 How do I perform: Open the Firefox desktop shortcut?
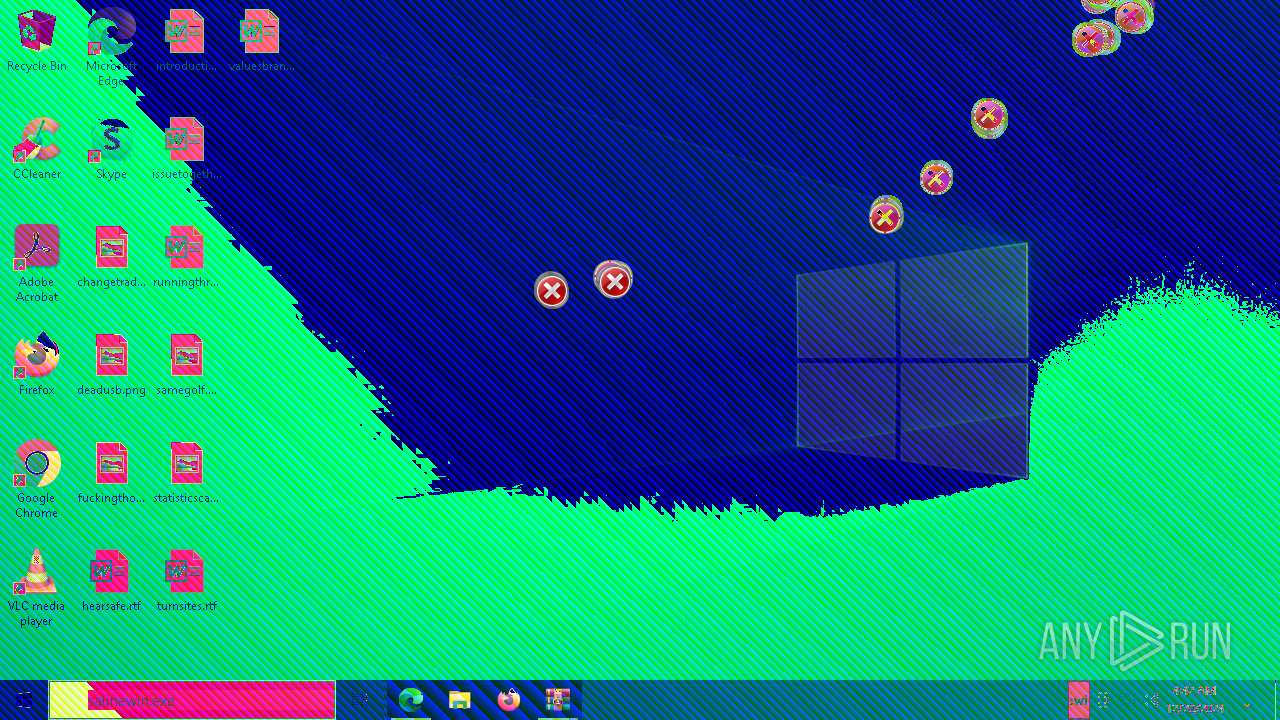(x=37, y=365)
